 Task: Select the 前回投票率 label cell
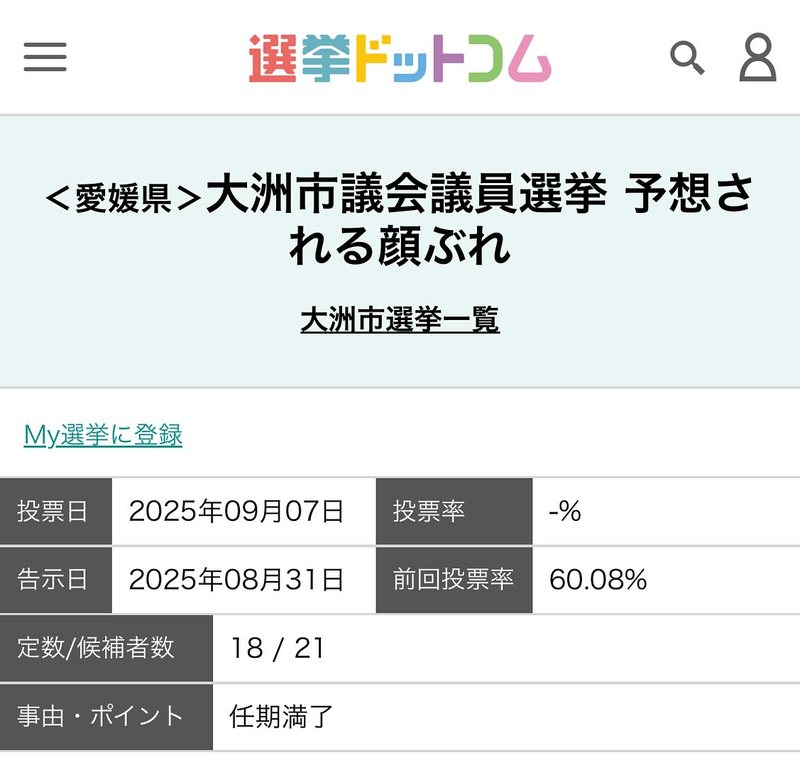pos(453,580)
